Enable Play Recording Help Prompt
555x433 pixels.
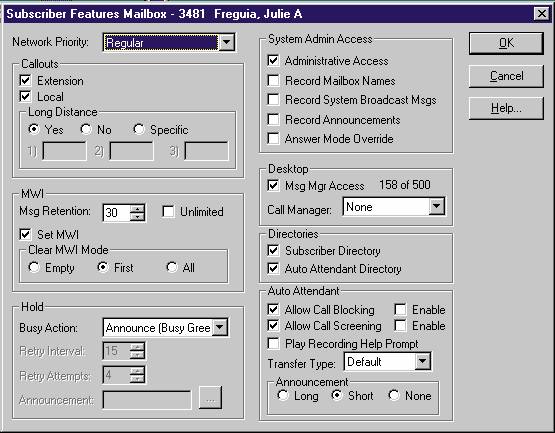click(x=273, y=343)
